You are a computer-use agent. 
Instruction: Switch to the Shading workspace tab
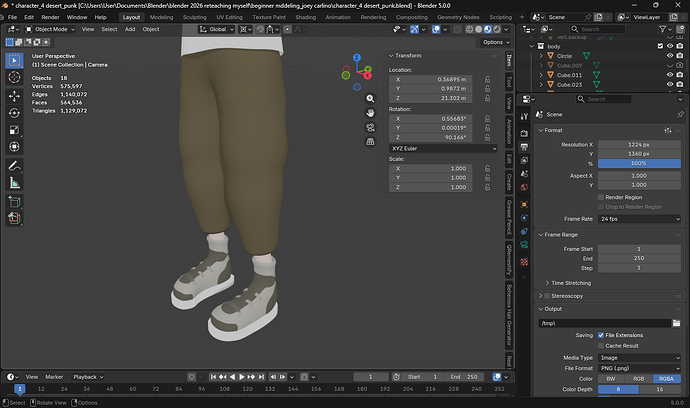(305, 17)
